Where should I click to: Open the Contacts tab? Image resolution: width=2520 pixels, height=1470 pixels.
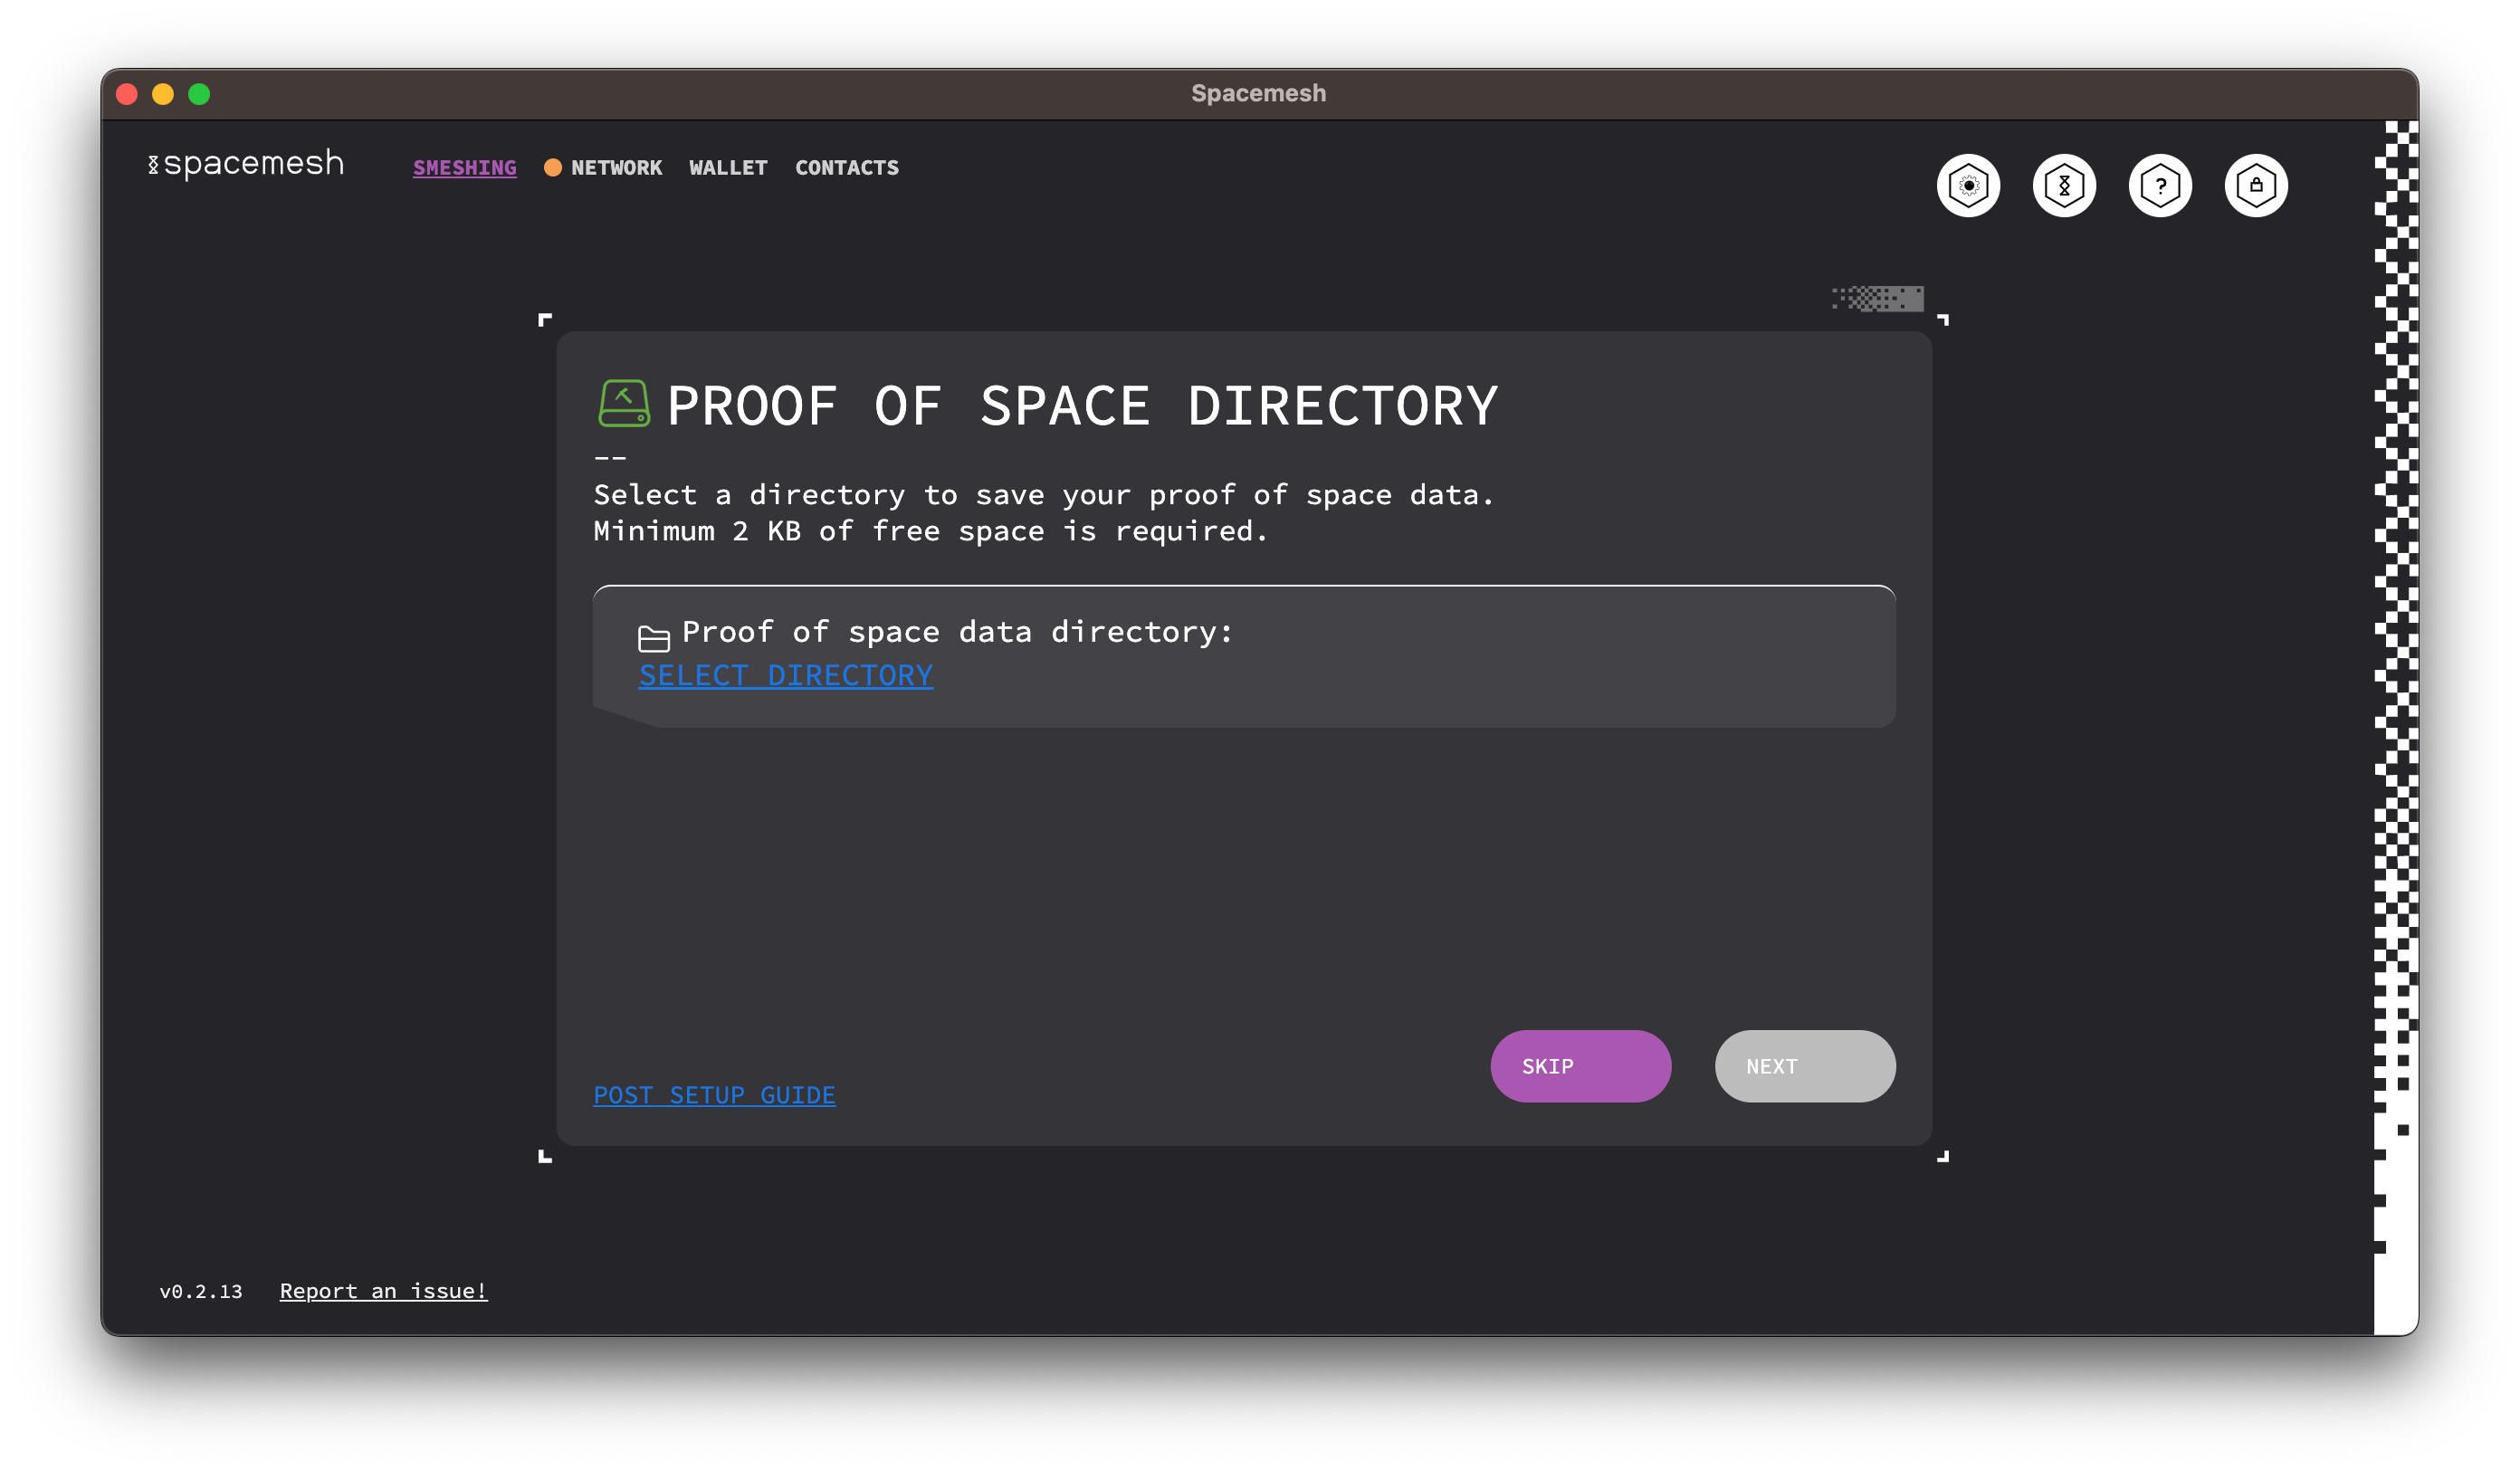pos(847,168)
